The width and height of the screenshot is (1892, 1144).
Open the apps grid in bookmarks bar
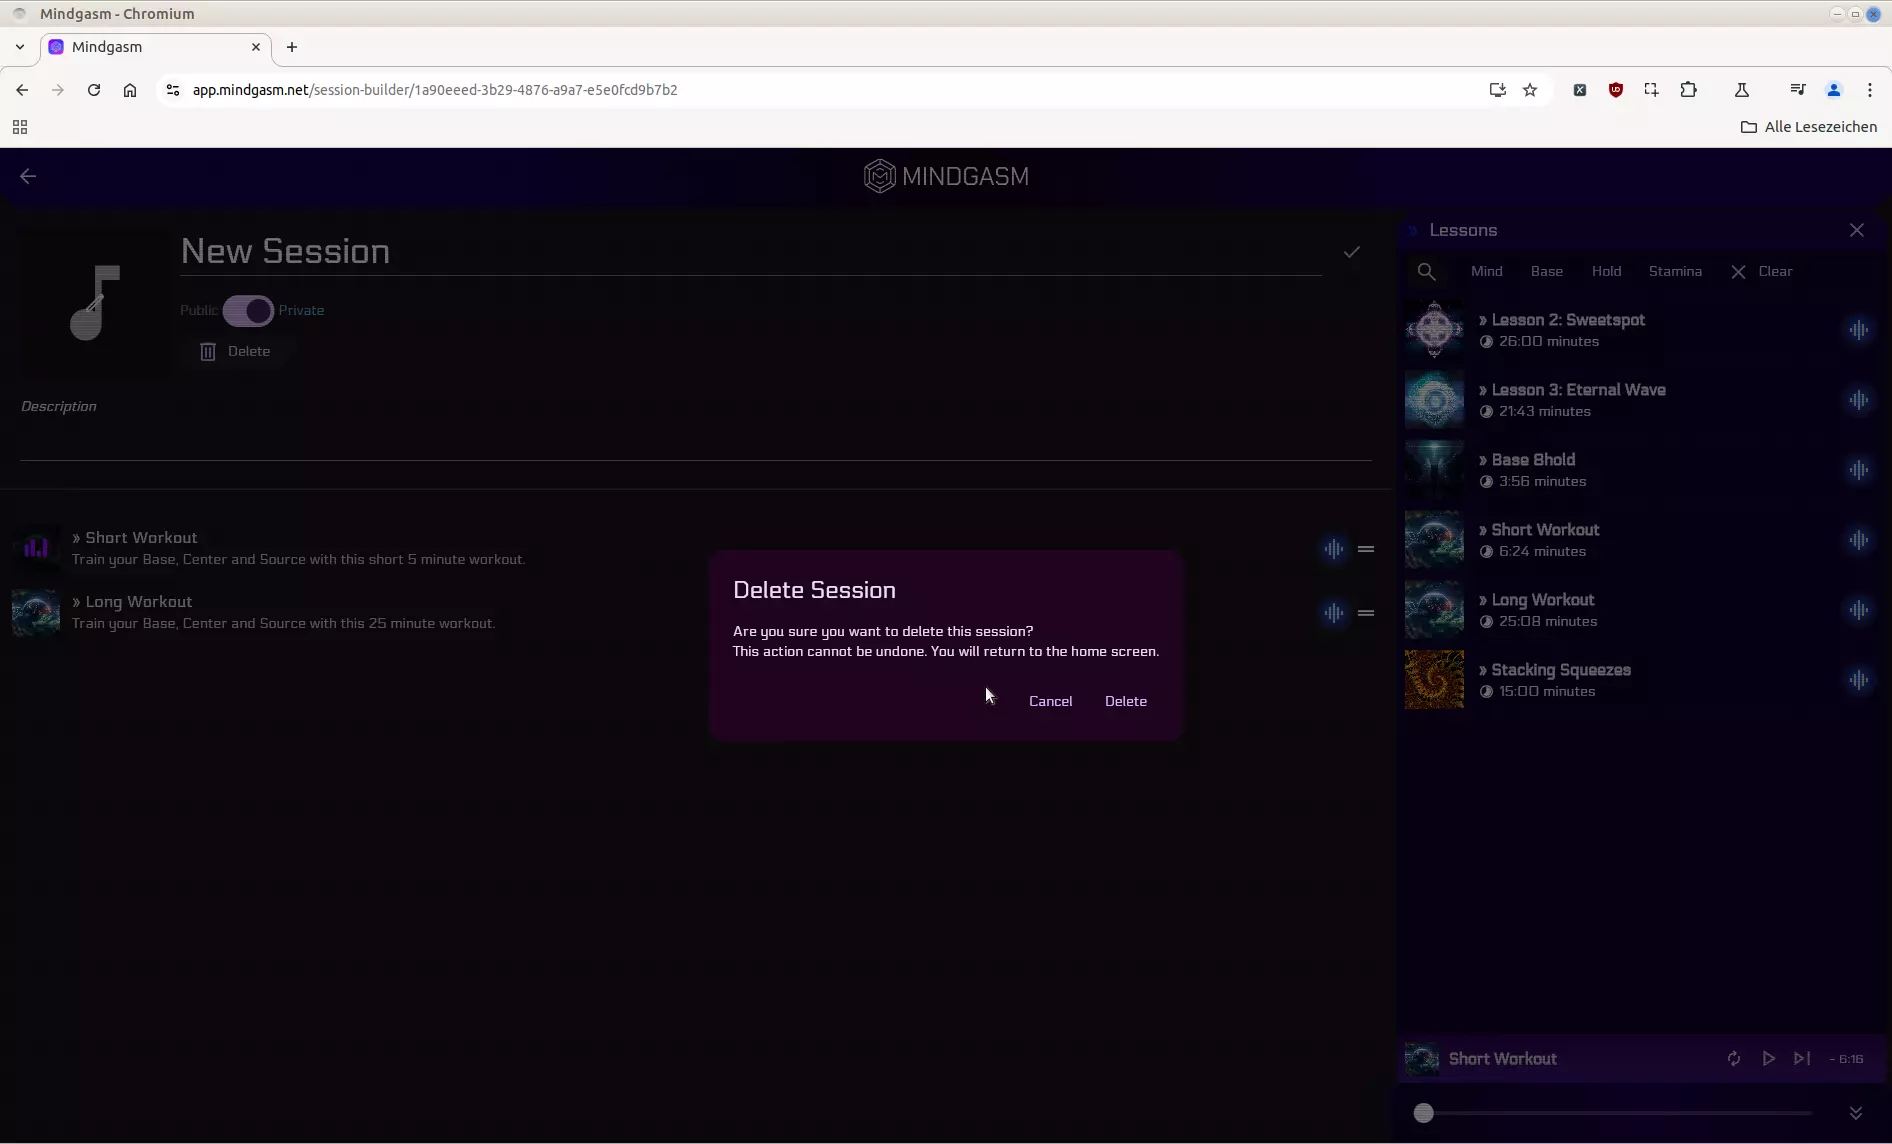point(20,127)
